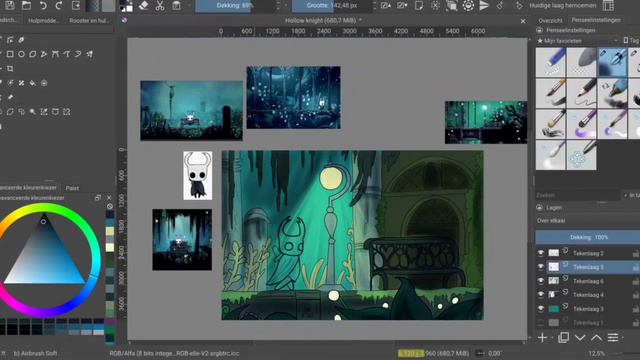640x360 pixels.
Task: Click the foreground/background color selector icon
Action: pyautogui.click(x=126, y=6)
